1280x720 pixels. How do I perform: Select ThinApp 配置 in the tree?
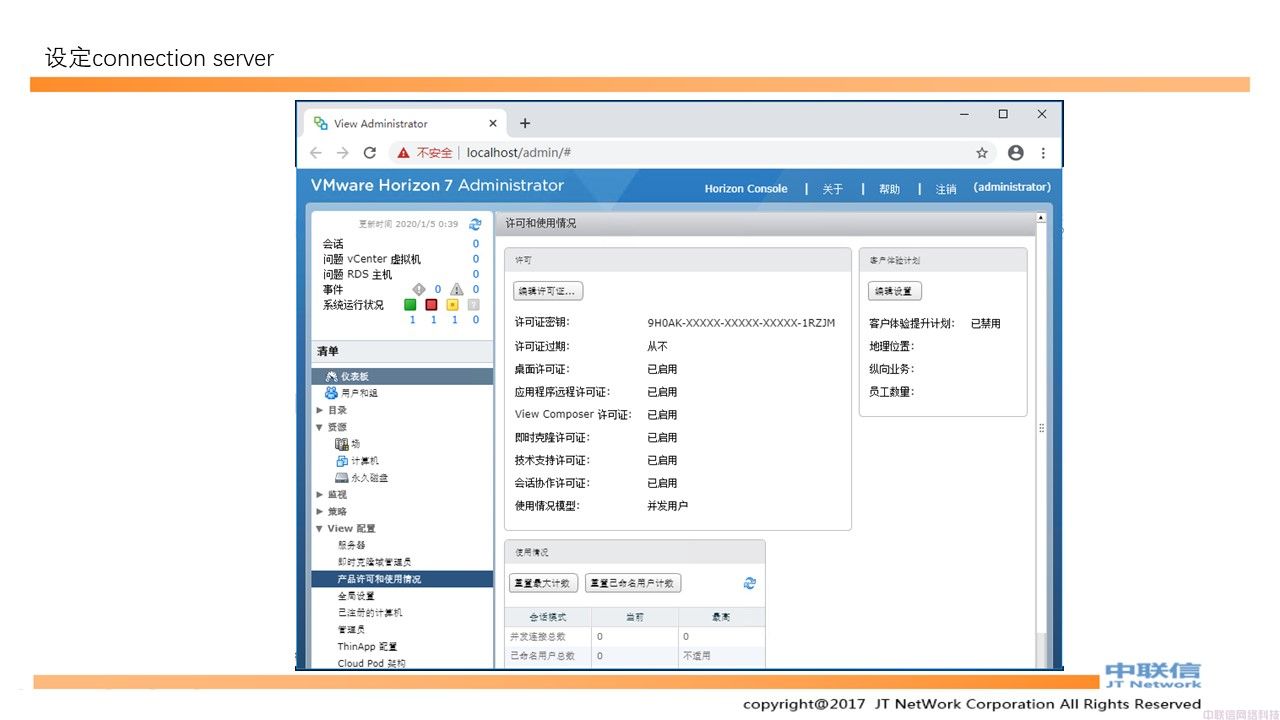367,647
